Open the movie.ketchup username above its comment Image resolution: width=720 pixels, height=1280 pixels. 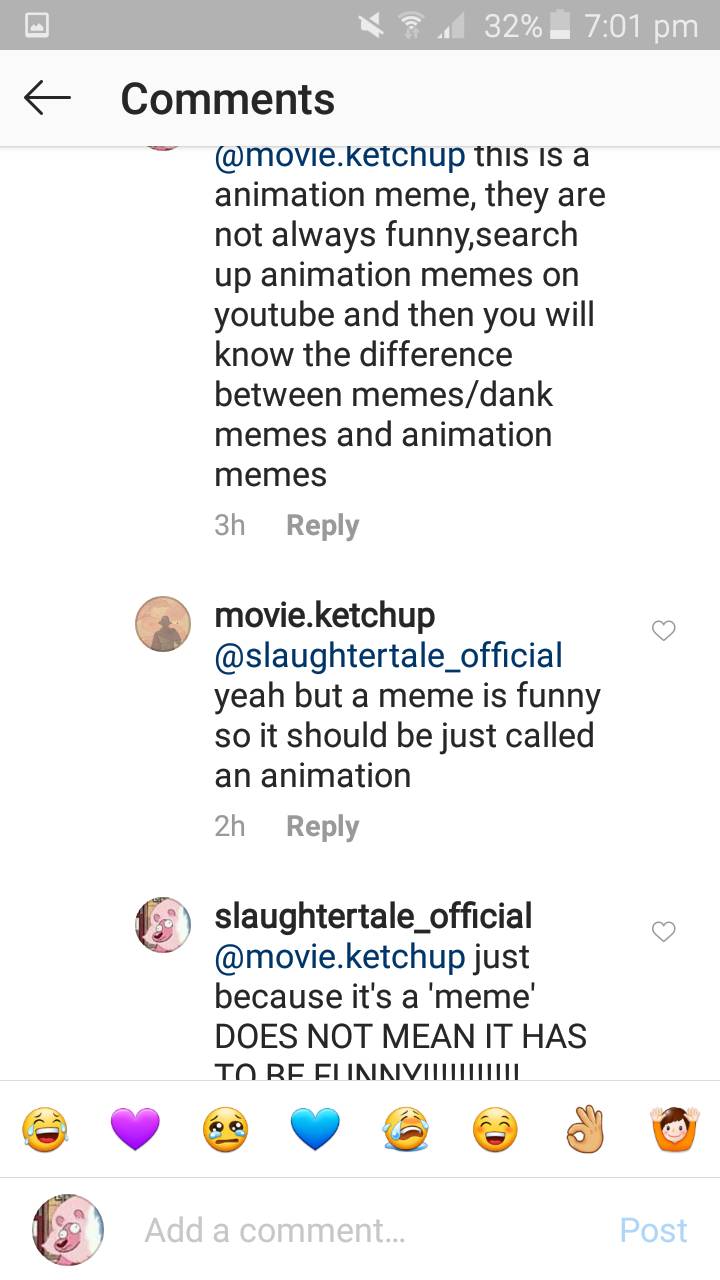click(324, 615)
